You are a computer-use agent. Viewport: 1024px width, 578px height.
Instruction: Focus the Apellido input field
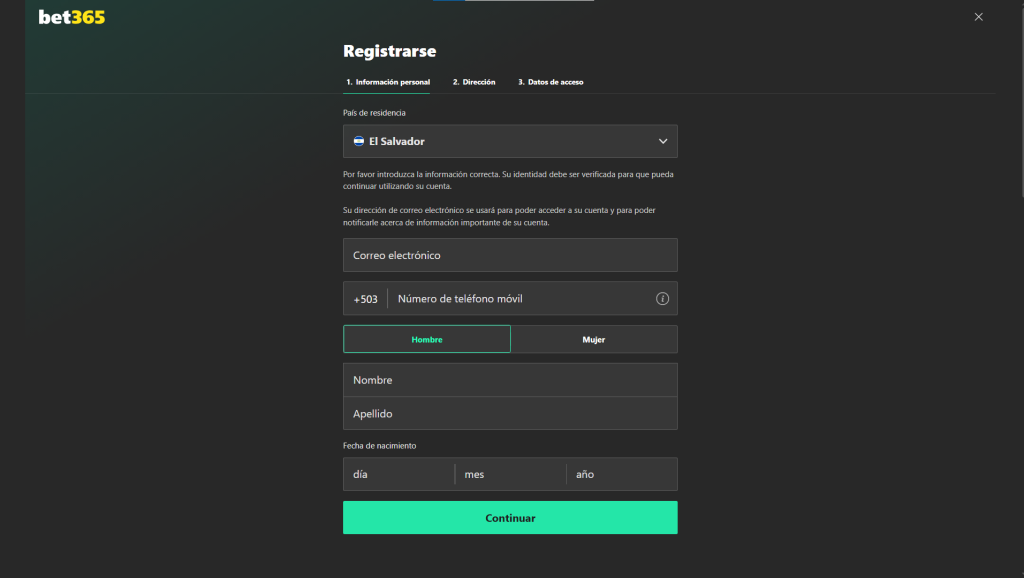(x=510, y=413)
